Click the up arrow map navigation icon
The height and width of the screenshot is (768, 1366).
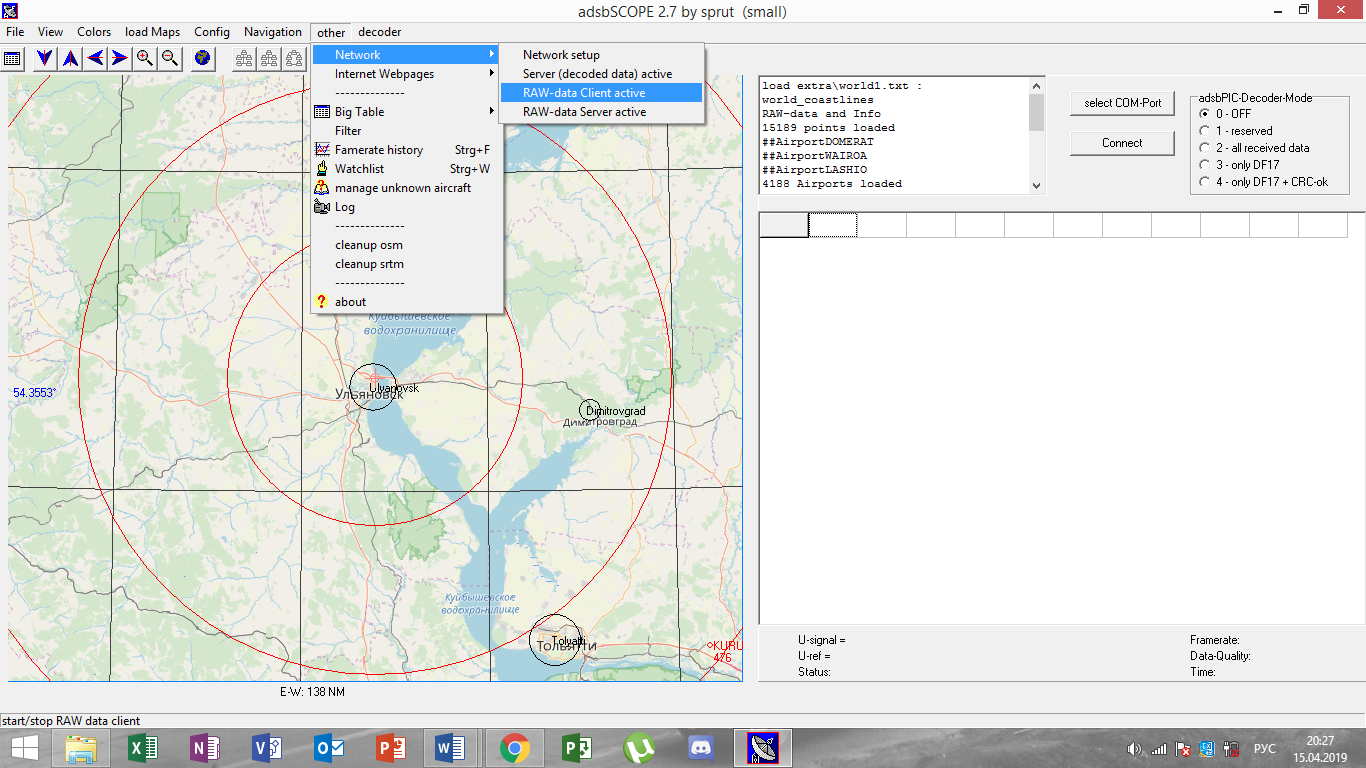click(x=70, y=58)
